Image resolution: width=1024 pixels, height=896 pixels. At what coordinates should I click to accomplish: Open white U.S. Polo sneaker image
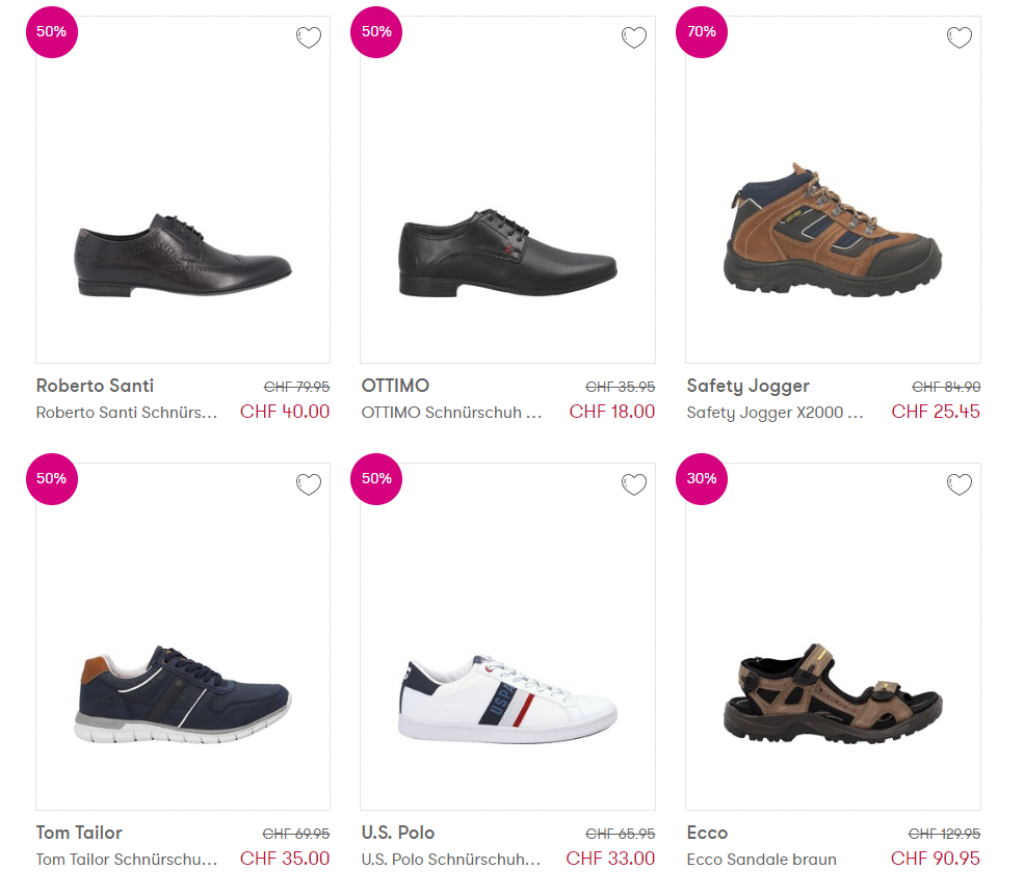tap(508, 698)
